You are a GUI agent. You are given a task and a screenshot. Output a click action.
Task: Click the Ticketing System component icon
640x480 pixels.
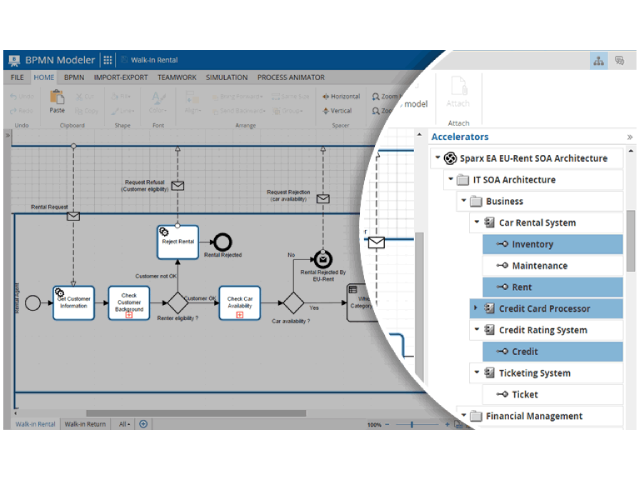[x=489, y=373]
